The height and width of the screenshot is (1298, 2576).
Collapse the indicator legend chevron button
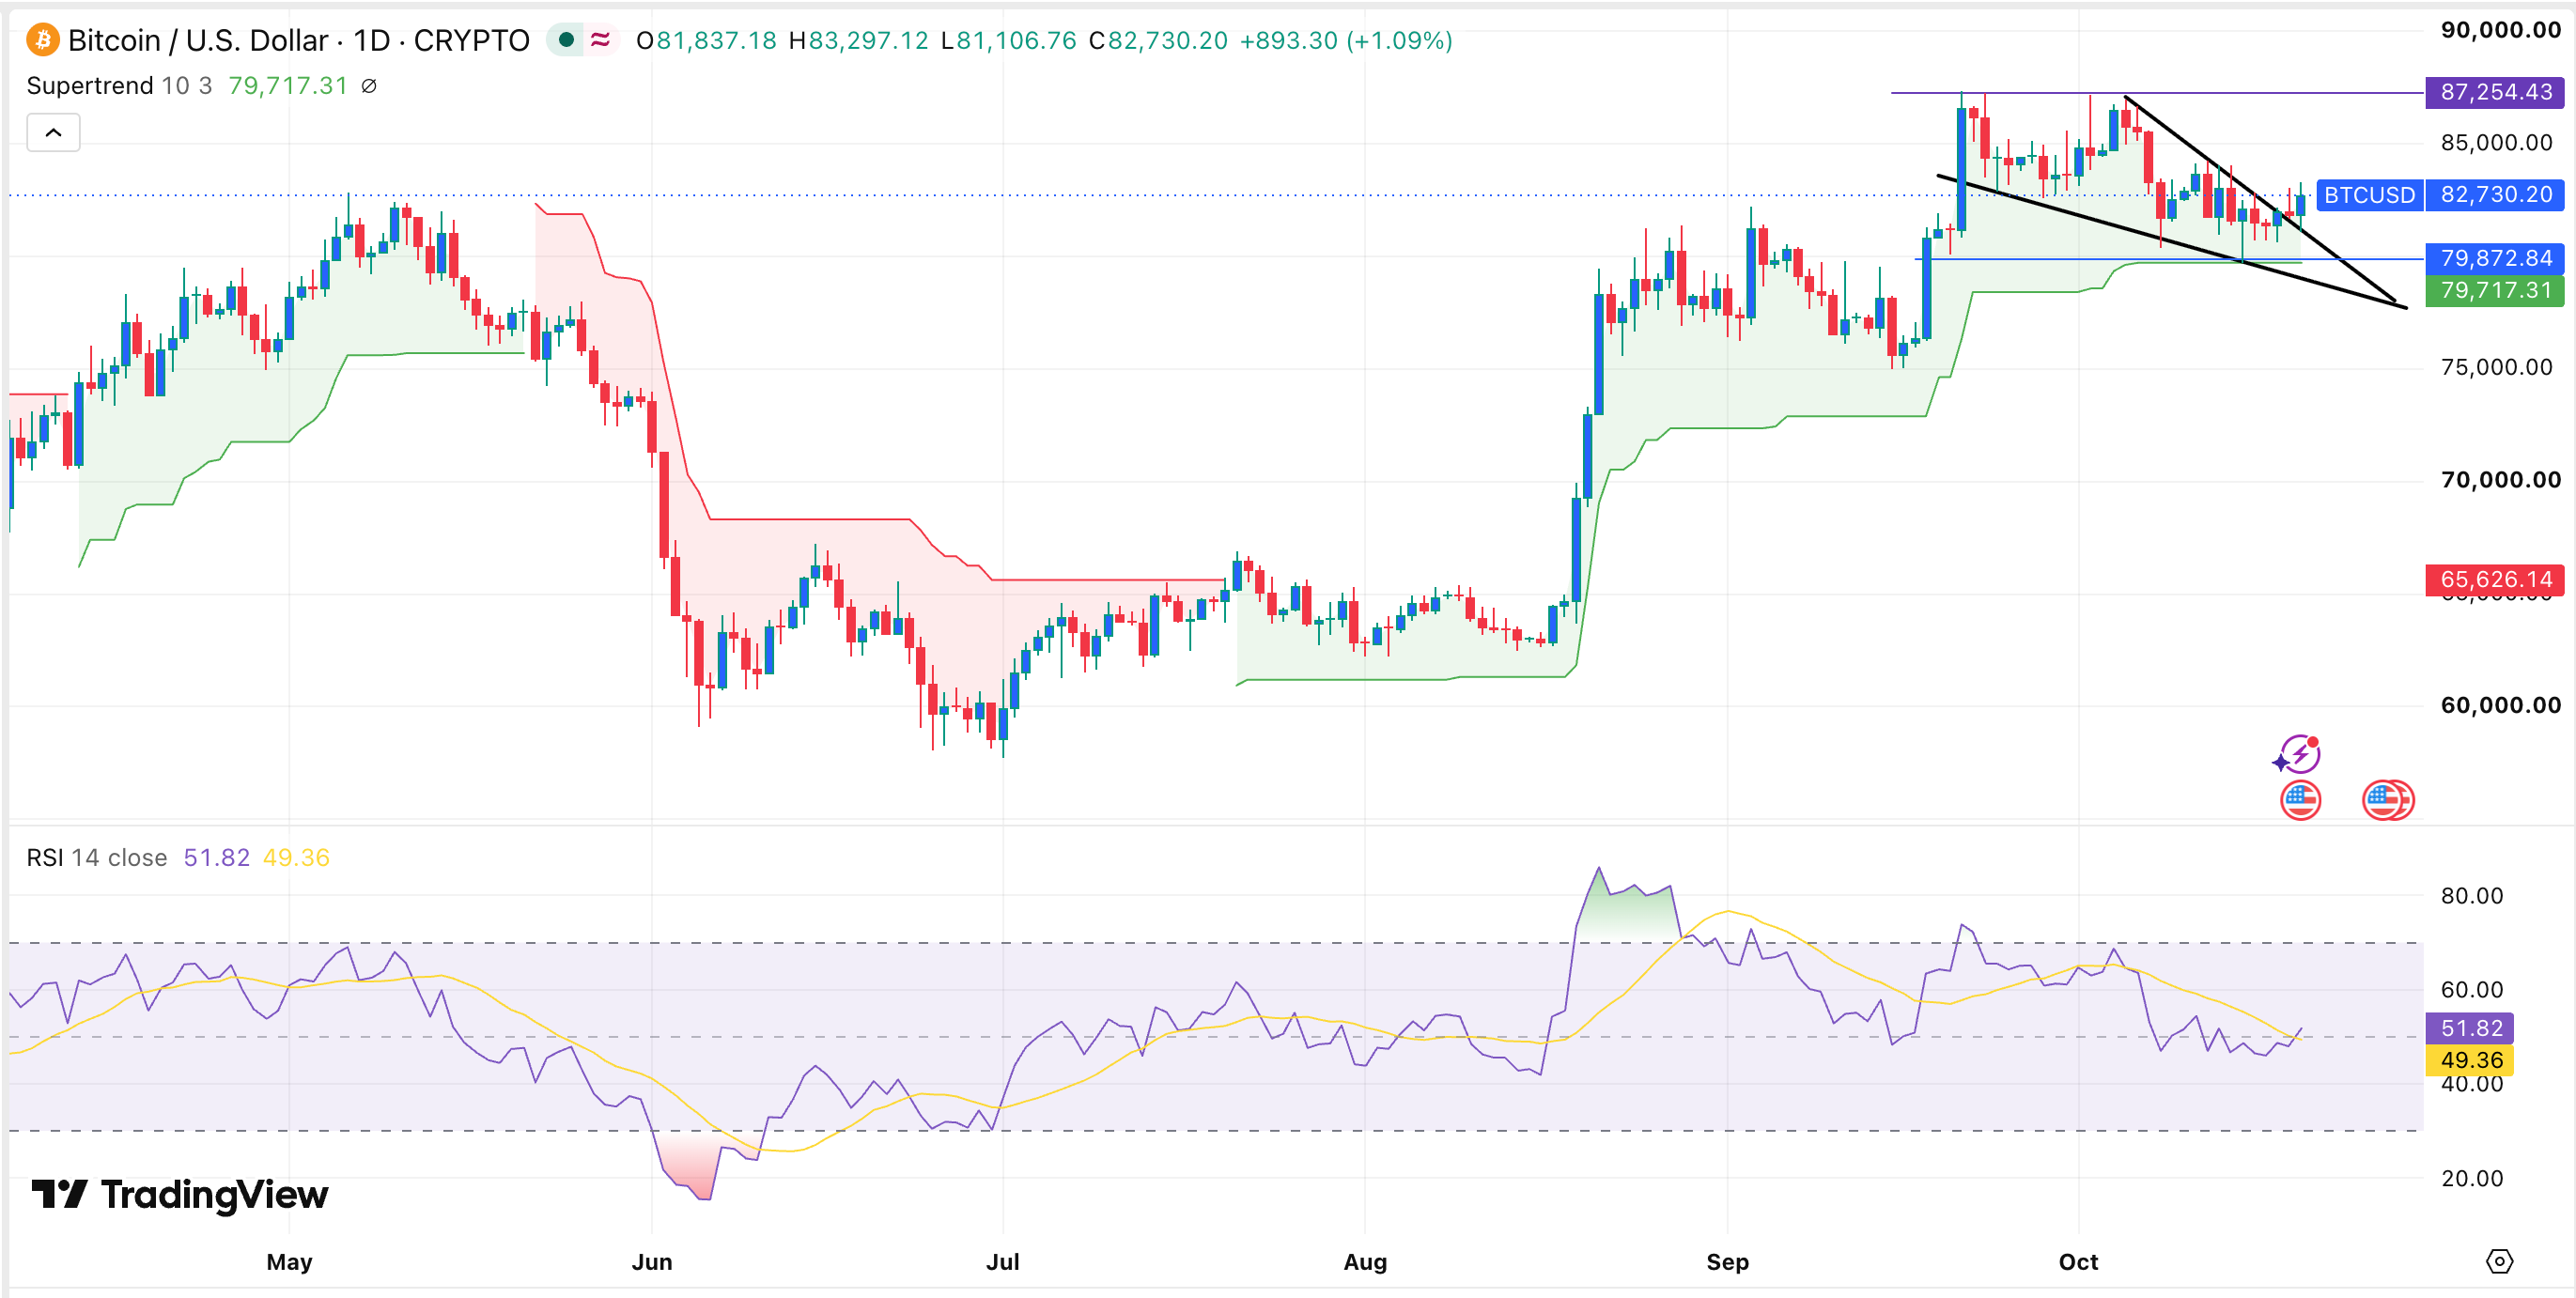pyautogui.click(x=53, y=132)
